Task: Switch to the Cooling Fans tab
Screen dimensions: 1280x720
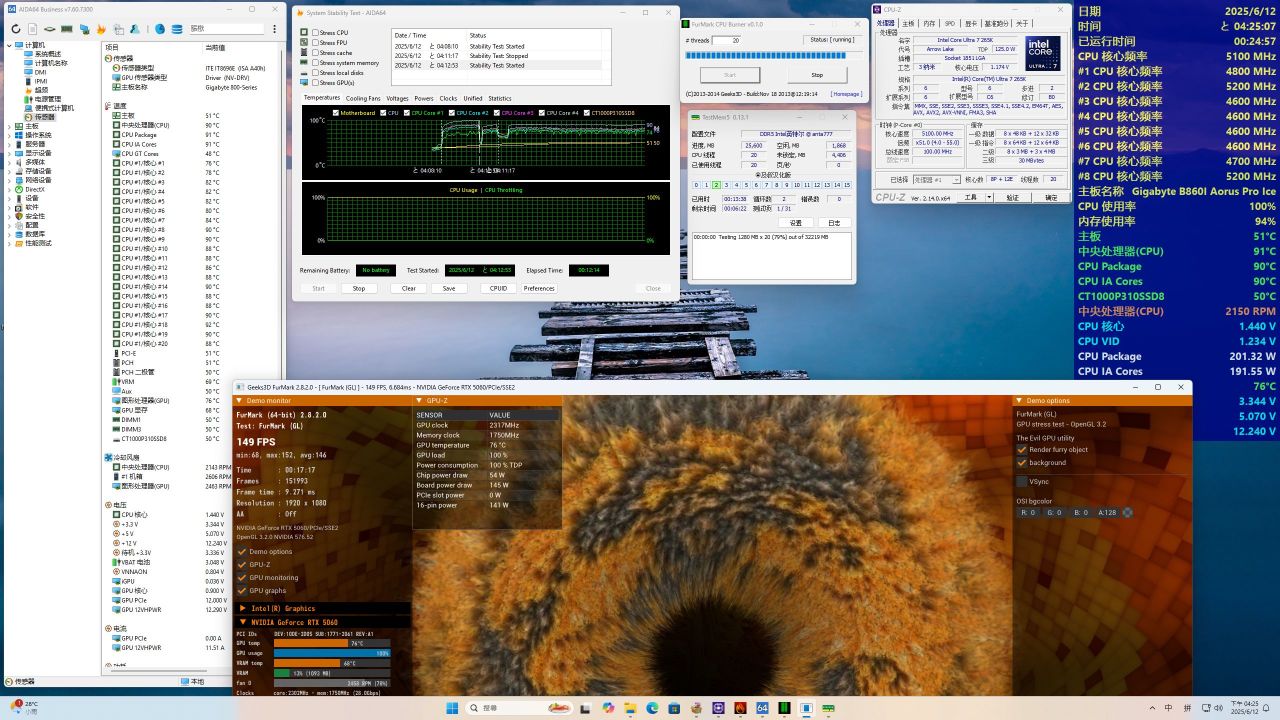Action: [x=363, y=98]
